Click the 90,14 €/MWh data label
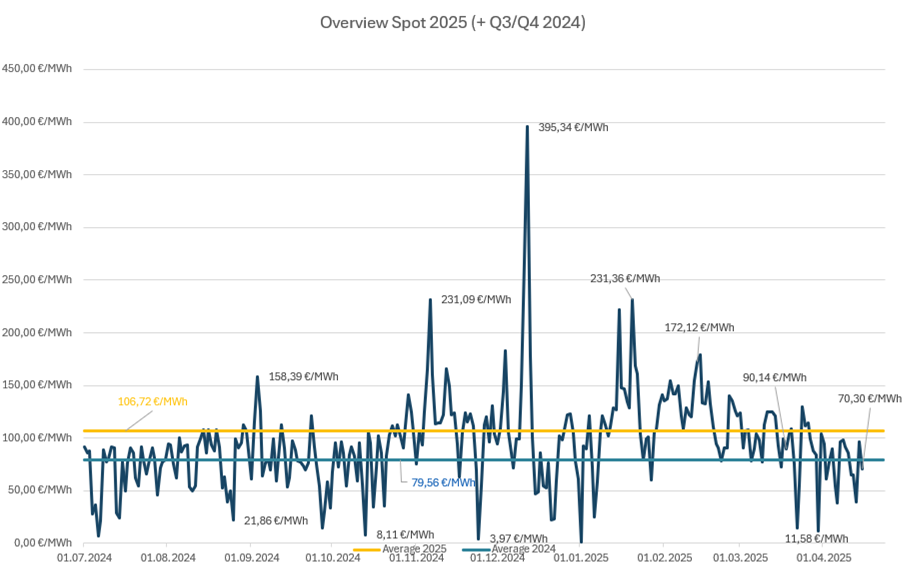The width and height of the screenshot is (906, 569). [774, 377]
